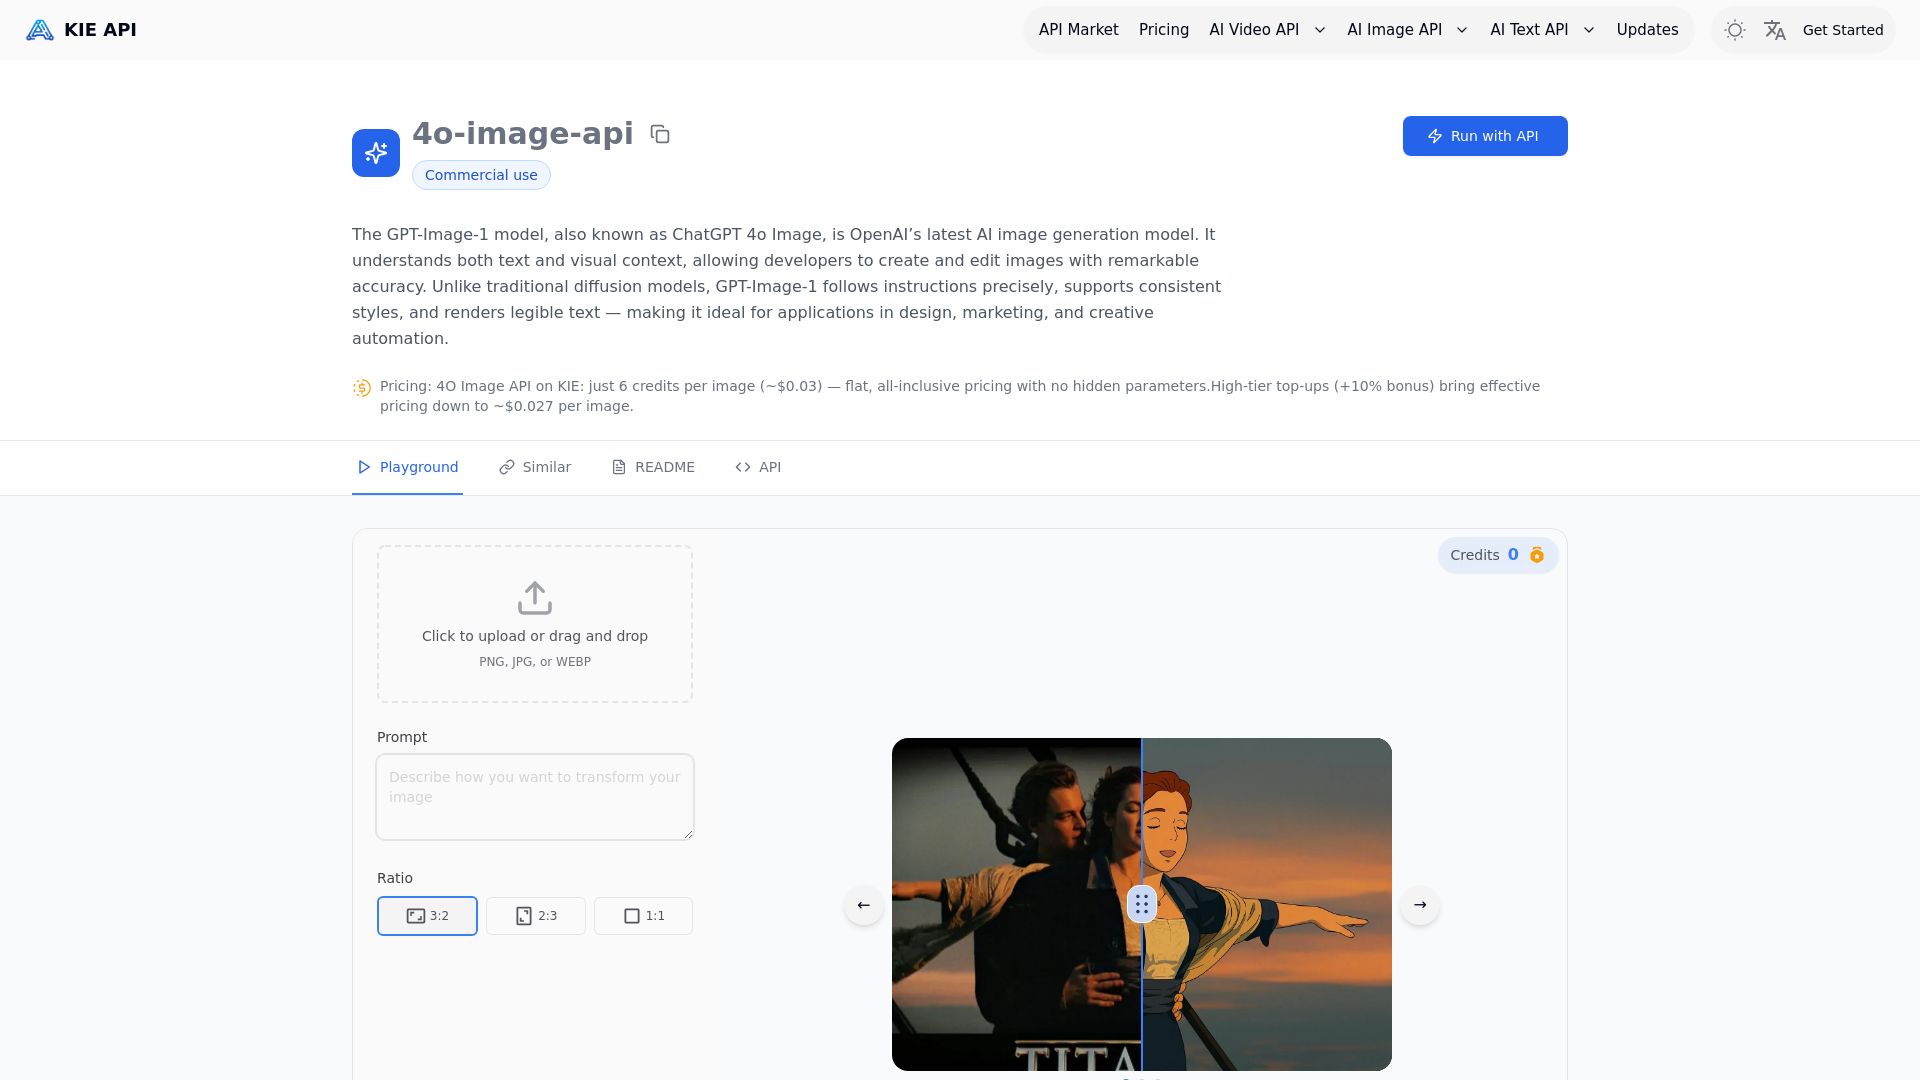Select the 1:1 ratio option
This screenshot has height=1080, width=1920.
pos(643,916)
